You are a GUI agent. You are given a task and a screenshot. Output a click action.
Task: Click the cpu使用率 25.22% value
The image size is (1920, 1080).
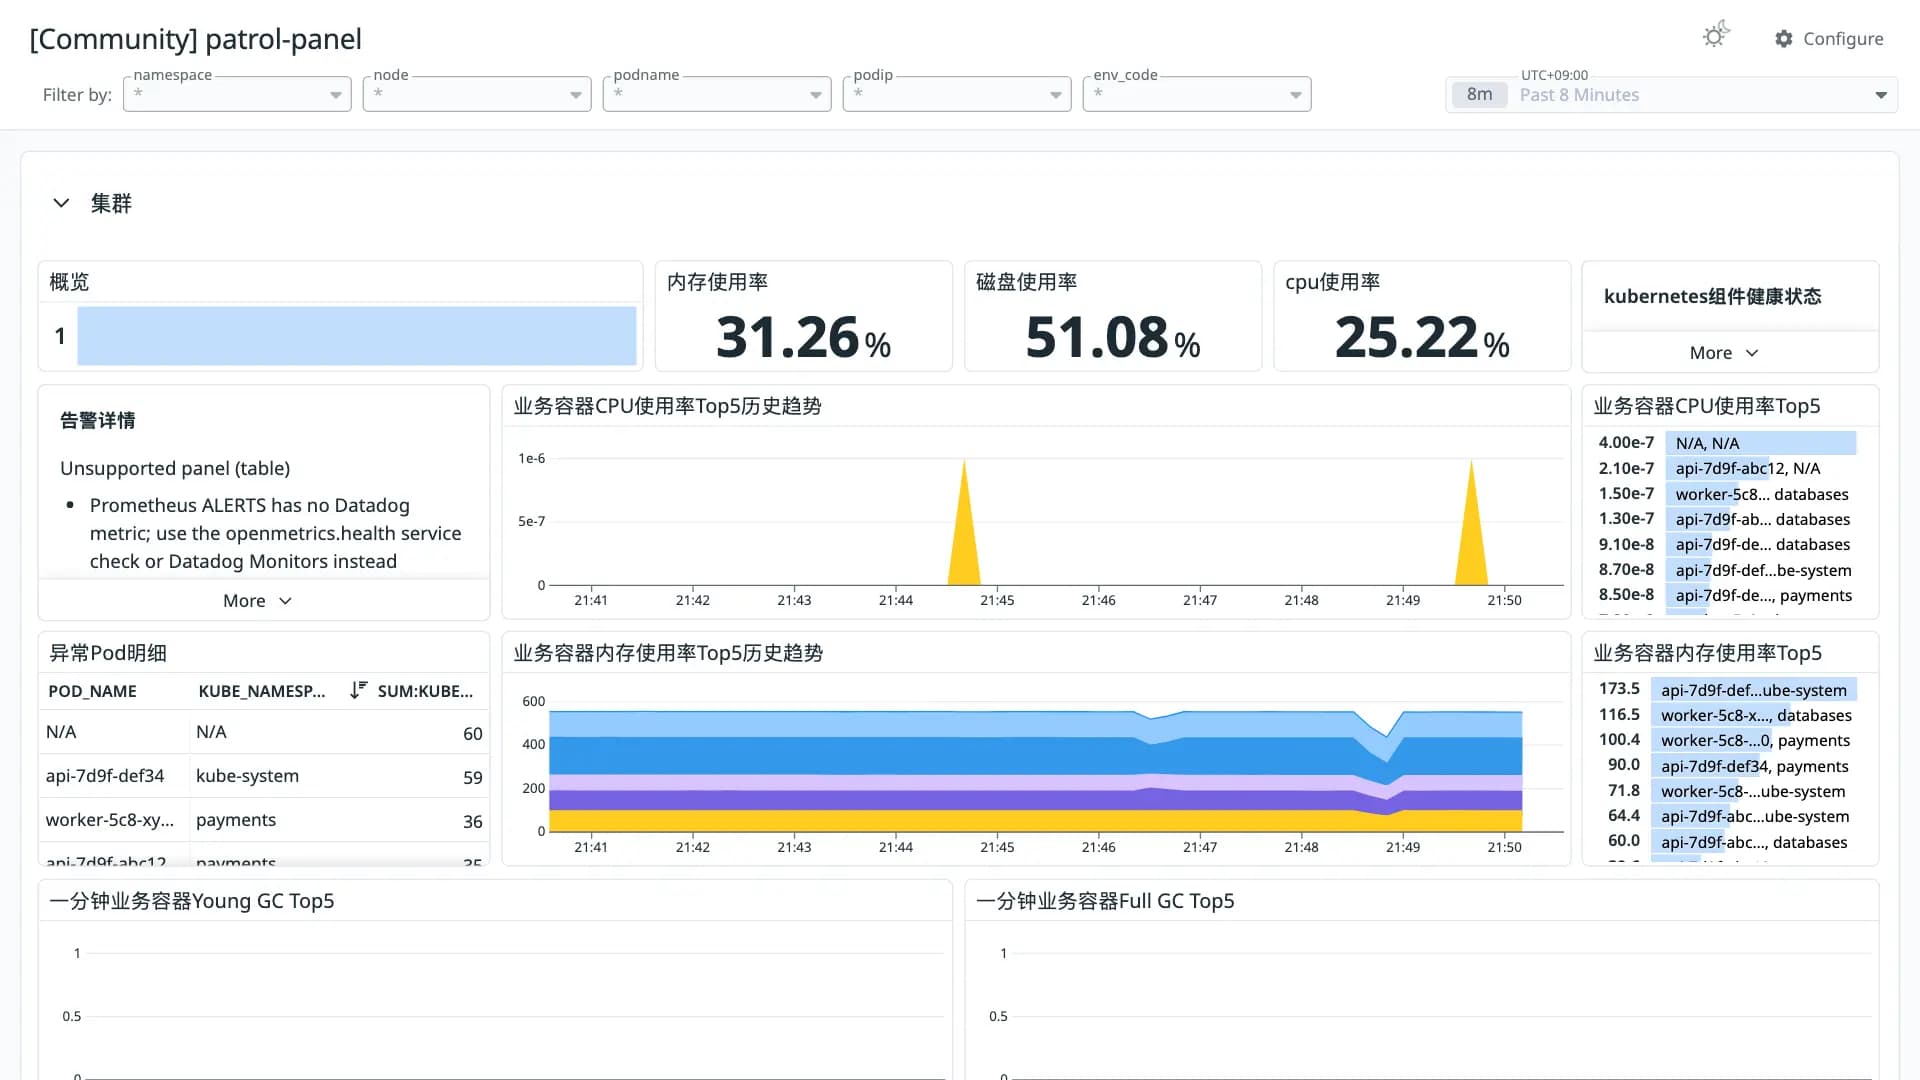click(x=1421, y=337)
